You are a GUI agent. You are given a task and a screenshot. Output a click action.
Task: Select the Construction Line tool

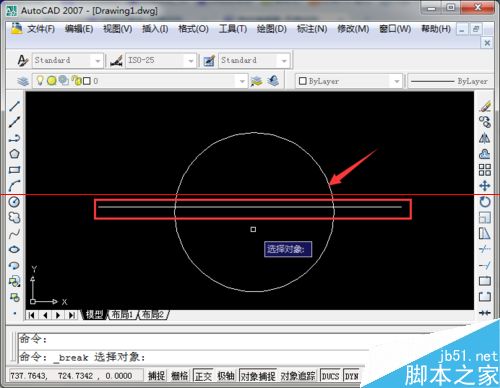tap(14, 122)
